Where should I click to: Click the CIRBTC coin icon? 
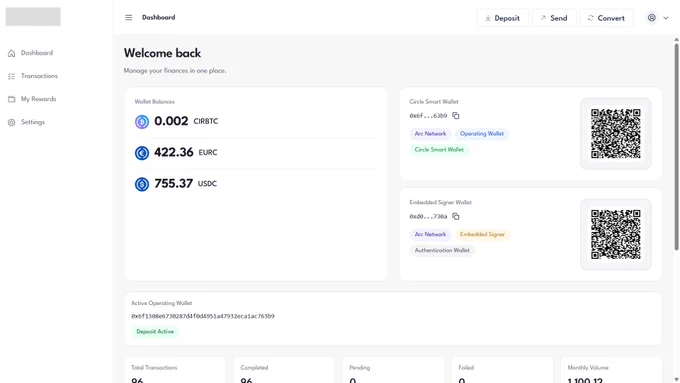142,121
